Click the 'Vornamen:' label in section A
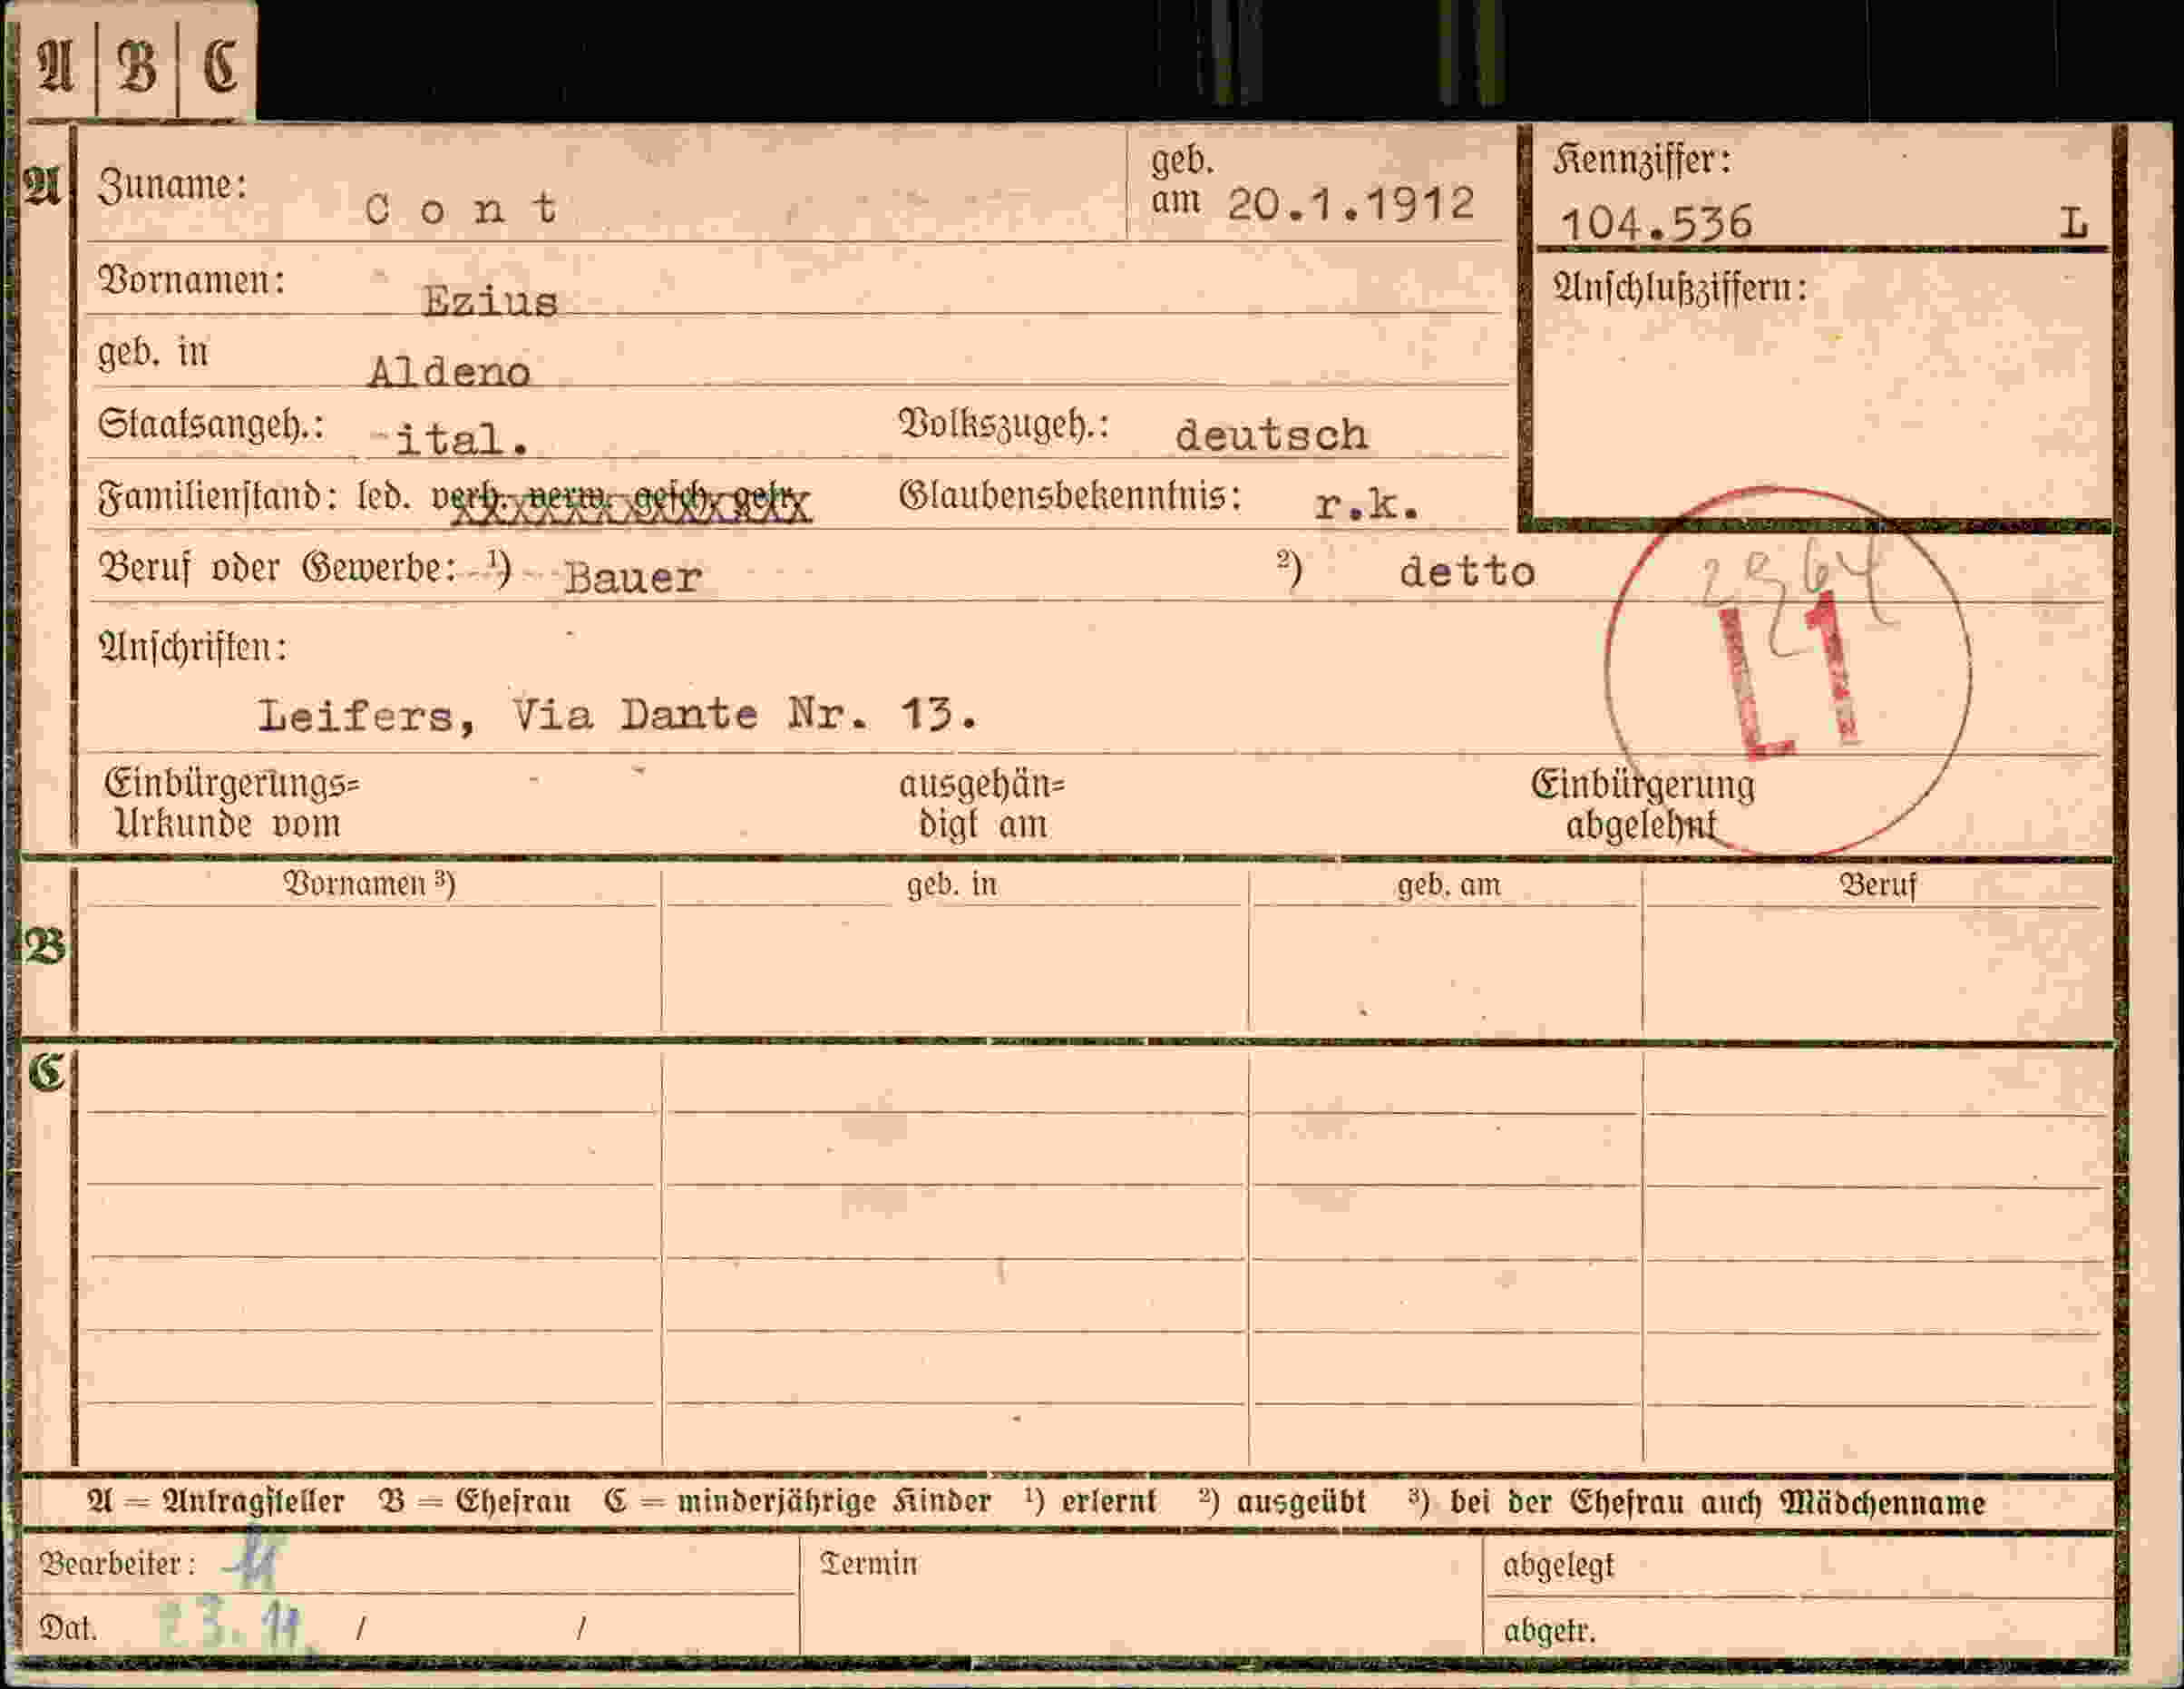Image resolution: width=2184 pixels, height=1689 pixels. pyautogui.click(x=191, y=280)
